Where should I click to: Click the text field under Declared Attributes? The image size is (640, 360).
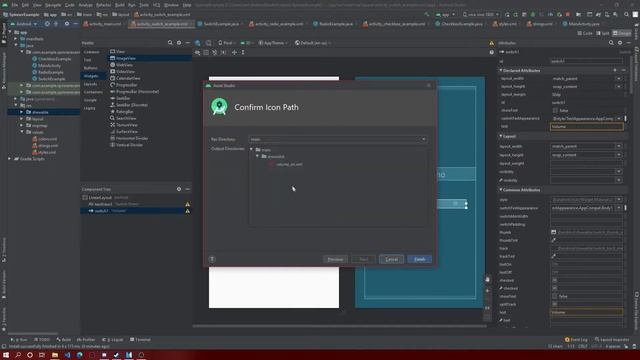tap(587, 127)
